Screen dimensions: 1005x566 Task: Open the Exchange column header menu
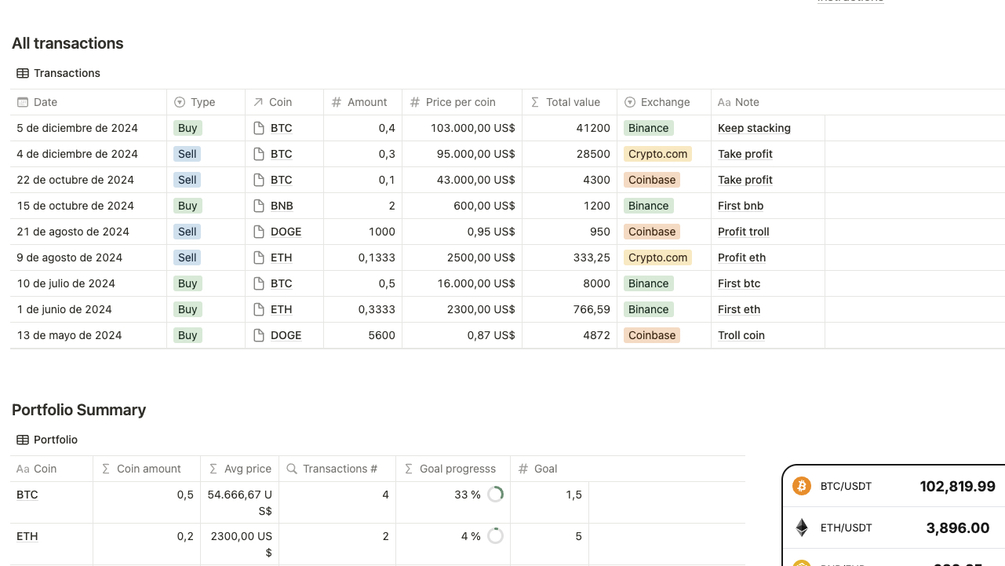[664, 102]
